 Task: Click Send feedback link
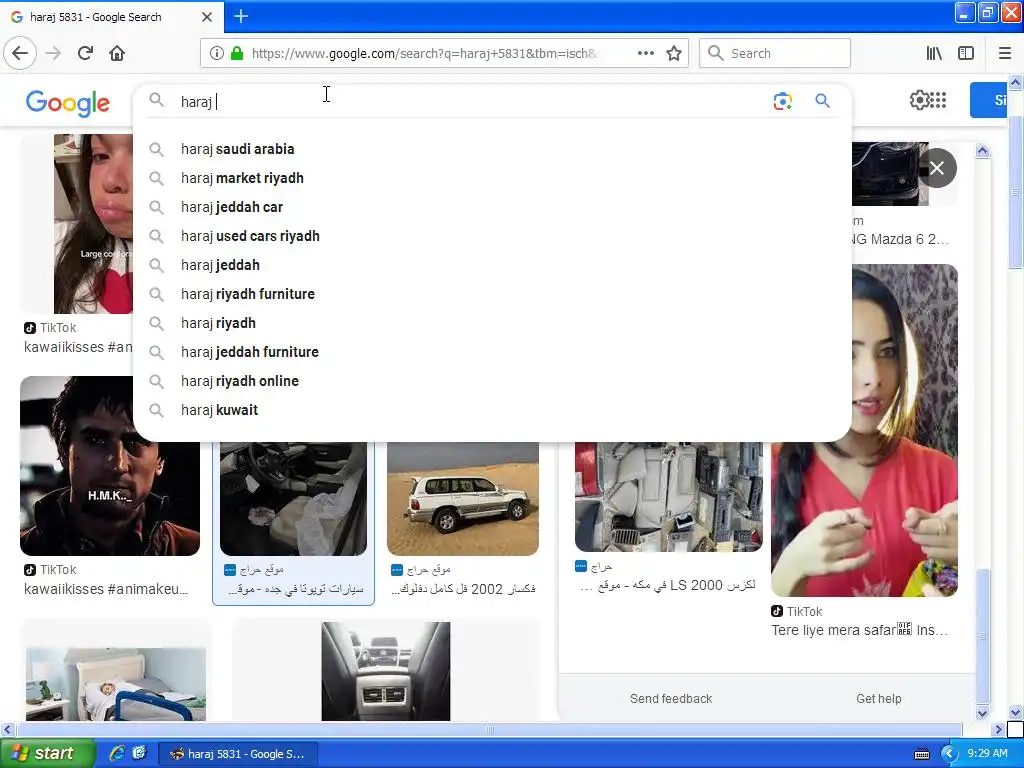click(671, 698)
